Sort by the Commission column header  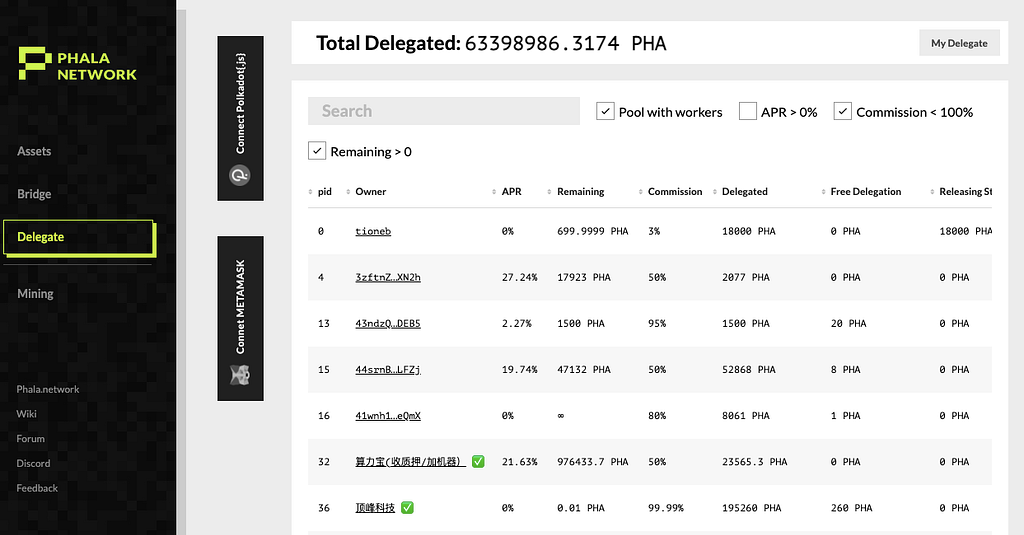pyautogui.click(x=675, y=191)
